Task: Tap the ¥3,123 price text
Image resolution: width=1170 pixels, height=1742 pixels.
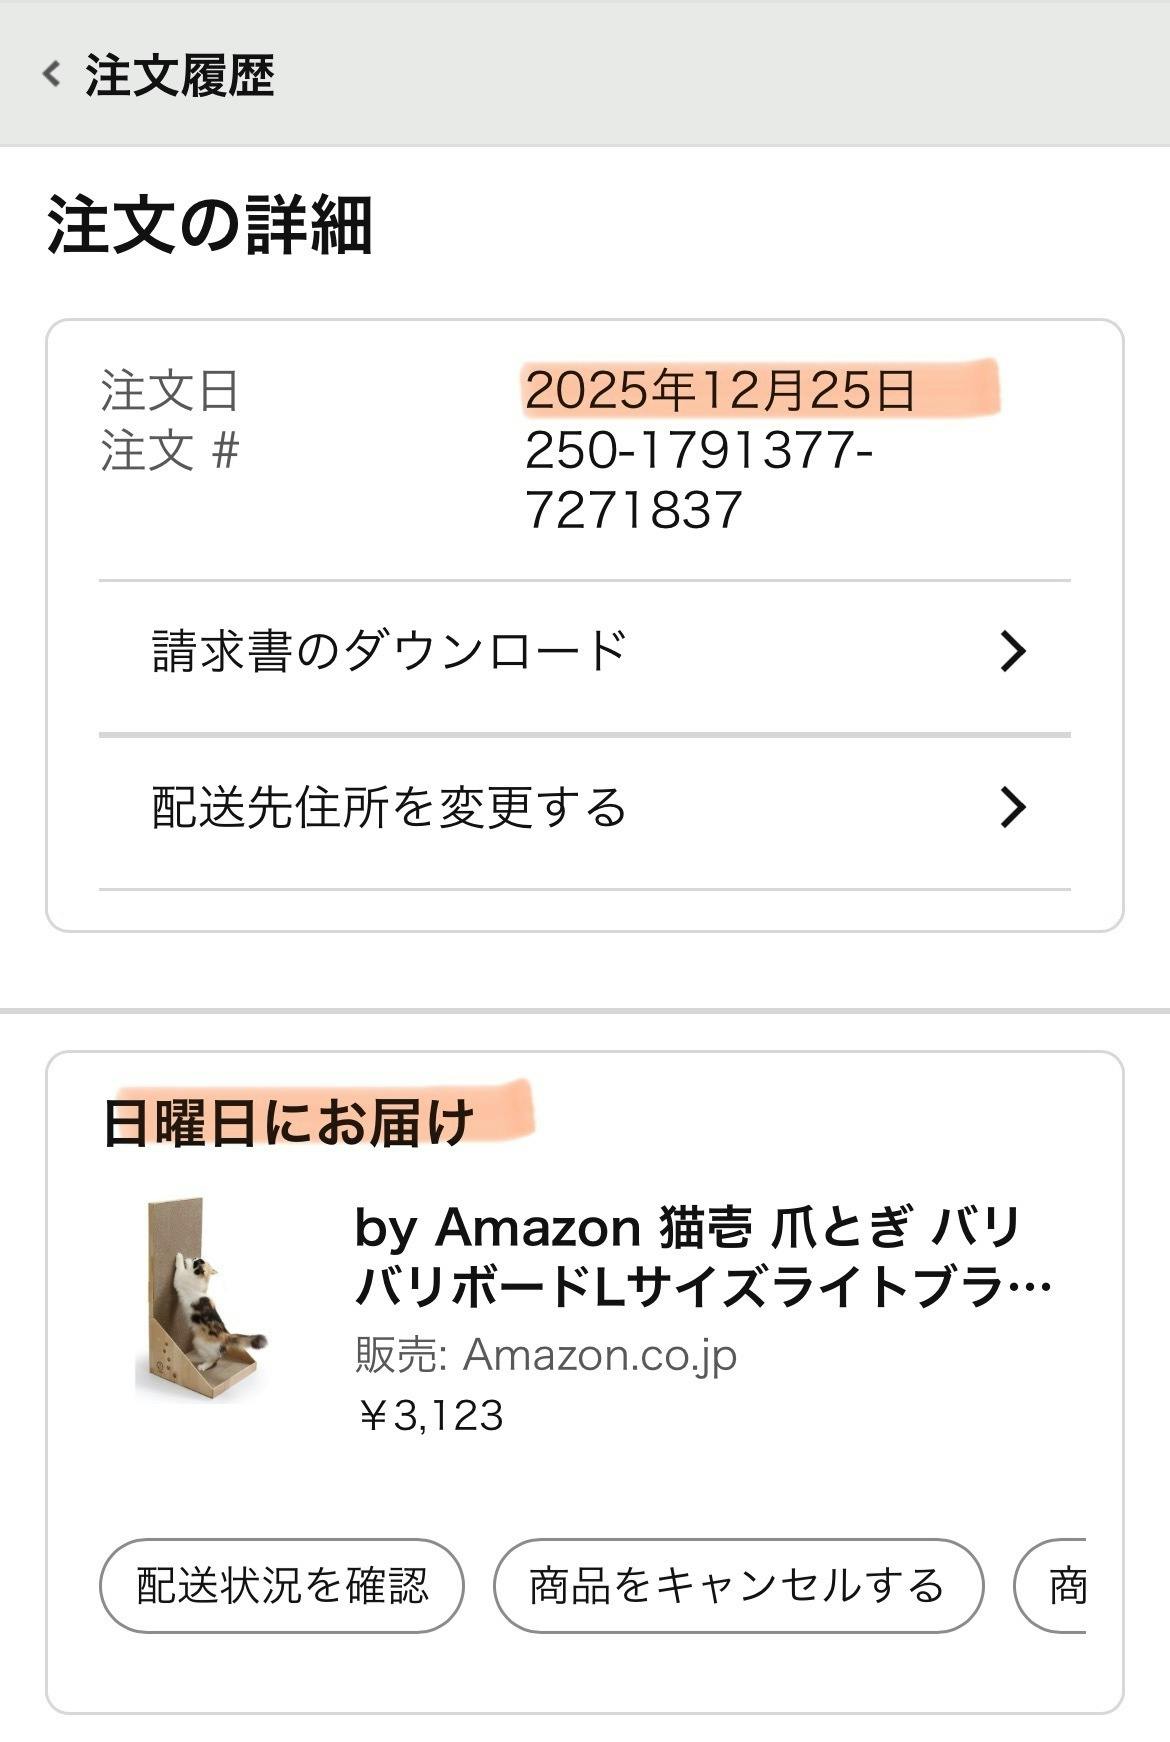Action: pos(430,1415)
